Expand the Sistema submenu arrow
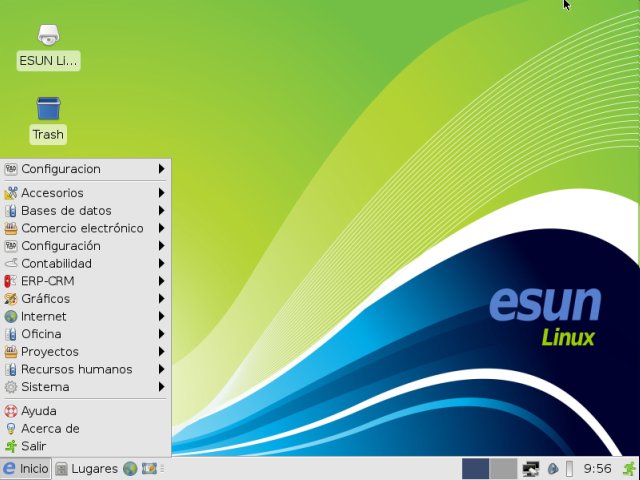 162,387
